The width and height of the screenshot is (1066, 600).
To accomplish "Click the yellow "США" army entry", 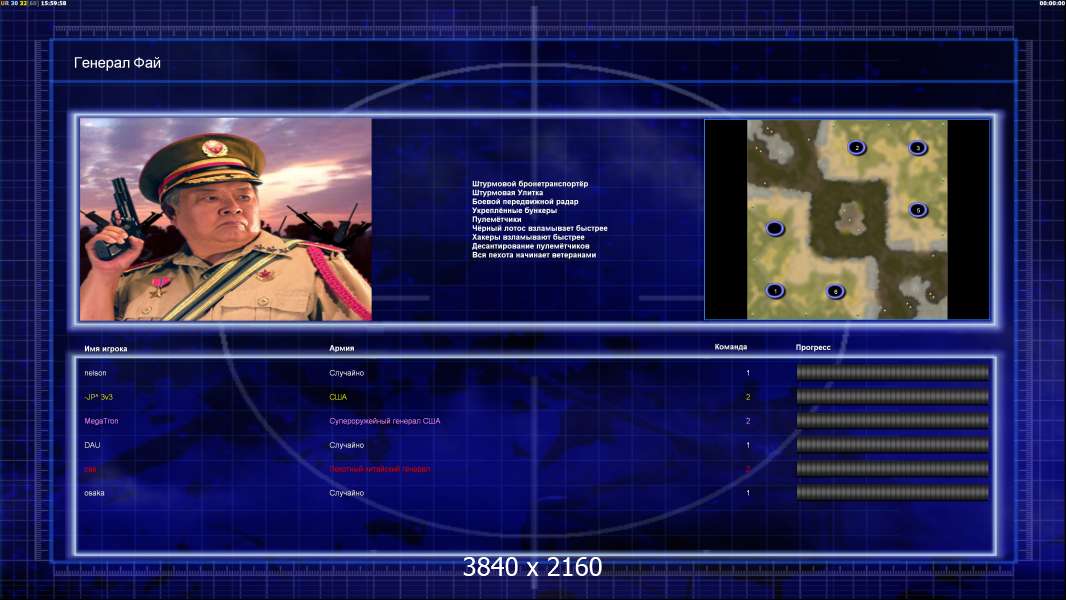I will coord(338,397).
